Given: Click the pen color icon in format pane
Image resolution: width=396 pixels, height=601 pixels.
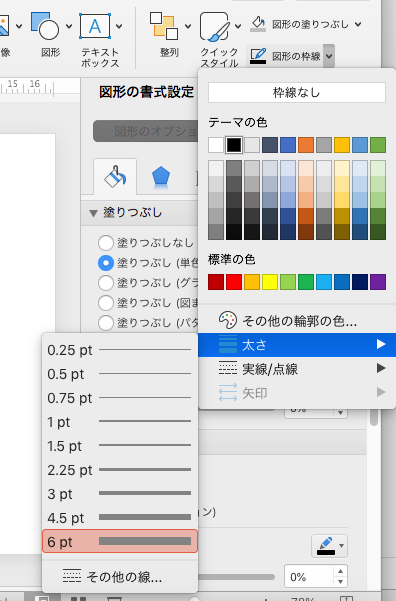Looking at the screenshot, I should [325, 546].
